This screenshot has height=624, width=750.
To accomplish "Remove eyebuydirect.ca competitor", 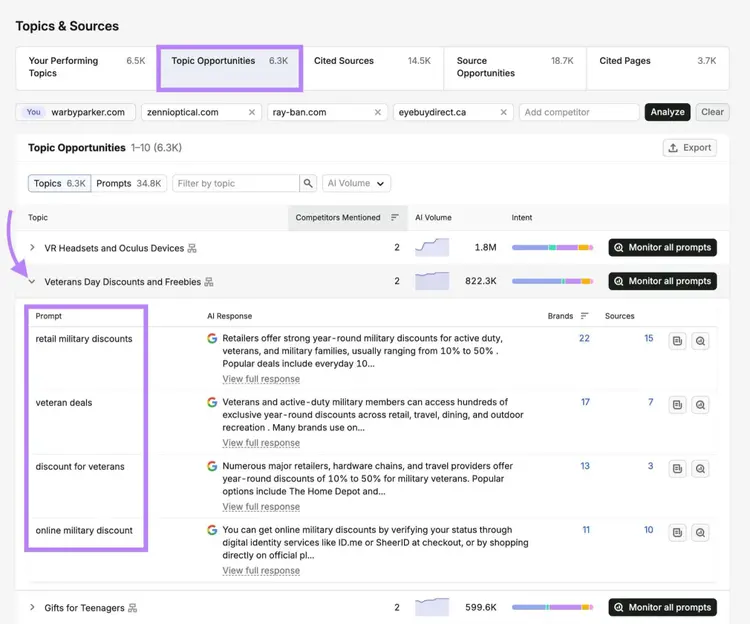I will click(x=504, y=112).
